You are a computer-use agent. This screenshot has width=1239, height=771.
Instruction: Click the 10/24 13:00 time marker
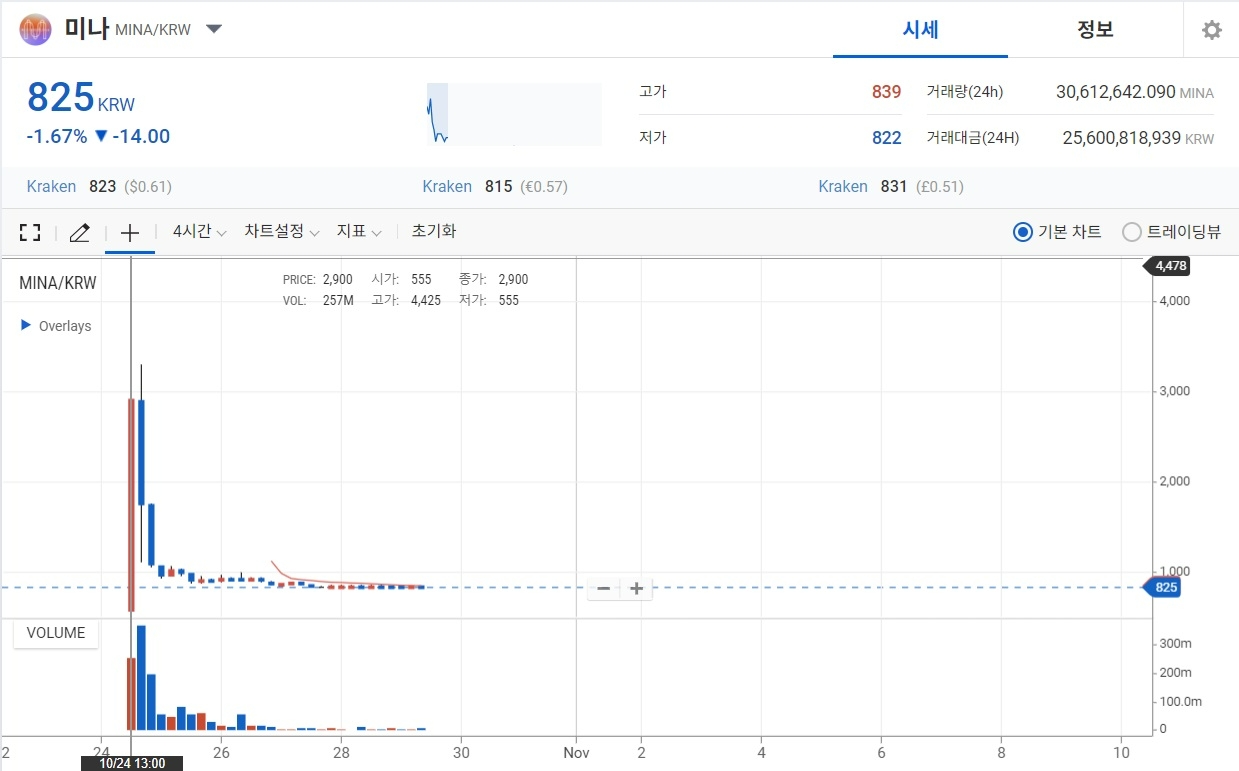point(132,763)
